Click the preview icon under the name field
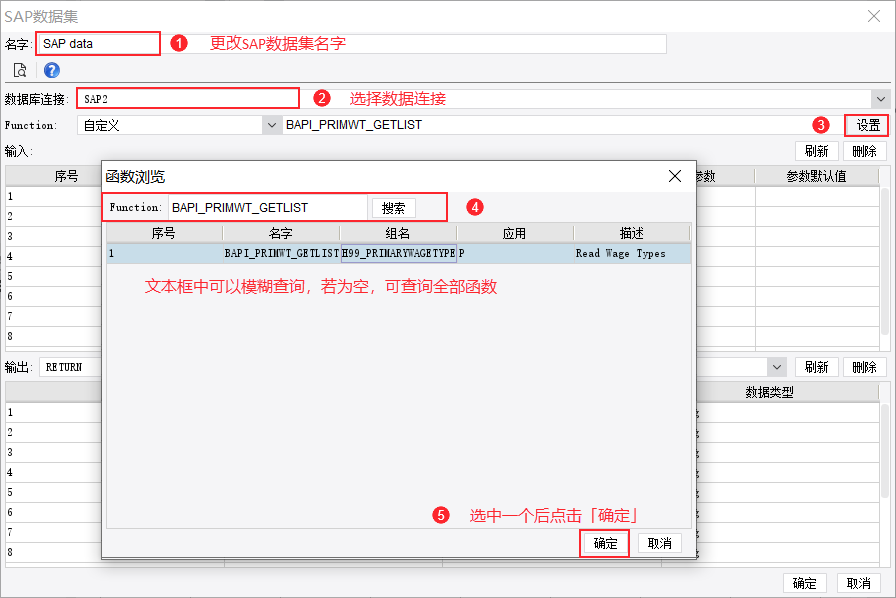Image resolution: width=896 pixels, height=598 pixels. coord(20,70)
